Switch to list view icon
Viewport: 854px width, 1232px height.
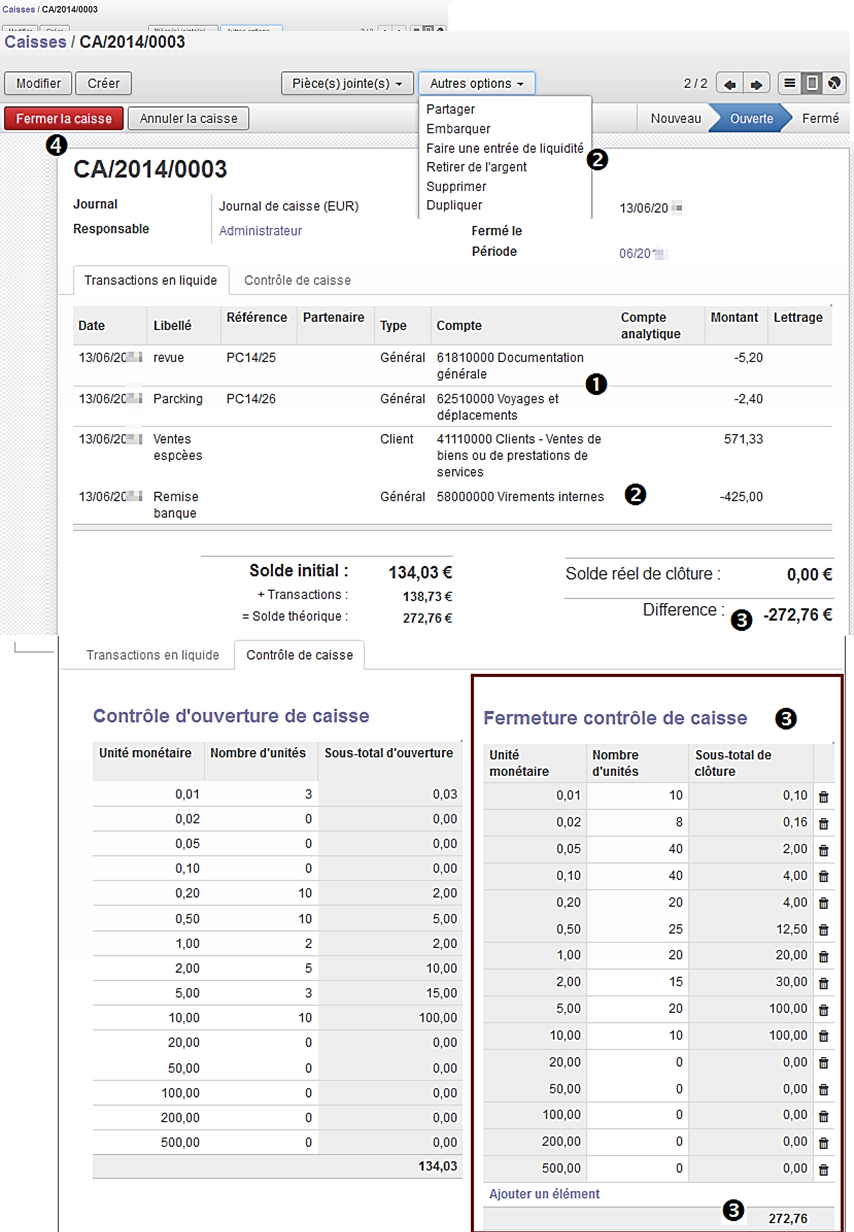(790, 83)
